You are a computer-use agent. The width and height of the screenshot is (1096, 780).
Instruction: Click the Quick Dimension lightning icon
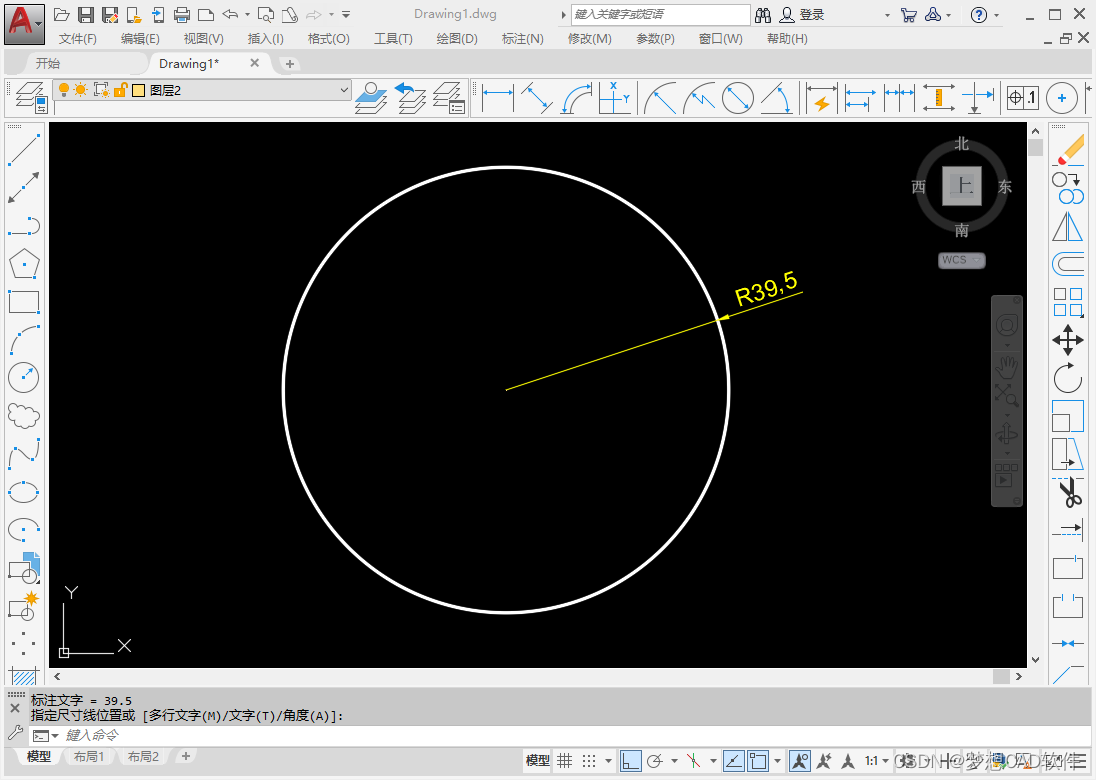pyautogui.click(x=821, y=98)
